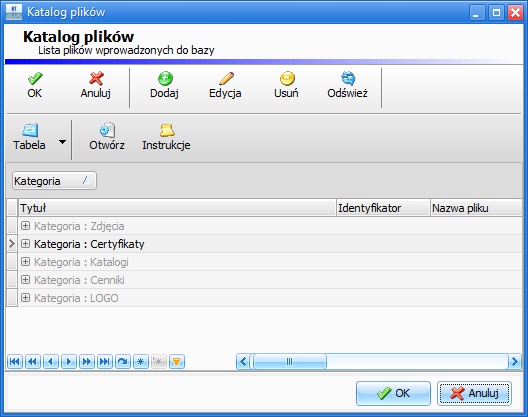Click the horizontal scrollbar thumb

pos(290,362)
